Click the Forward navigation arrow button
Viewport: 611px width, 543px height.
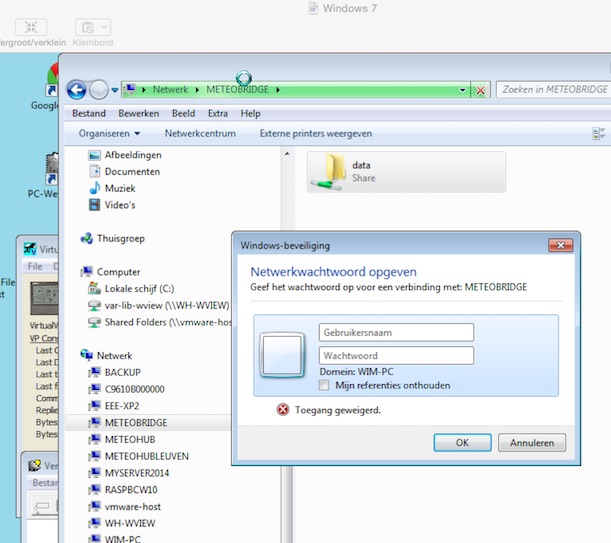point(98,90)
